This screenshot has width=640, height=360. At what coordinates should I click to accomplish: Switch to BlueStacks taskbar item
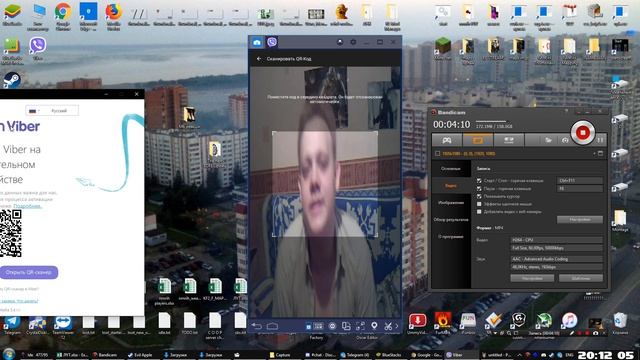click(x=389, y=355)
